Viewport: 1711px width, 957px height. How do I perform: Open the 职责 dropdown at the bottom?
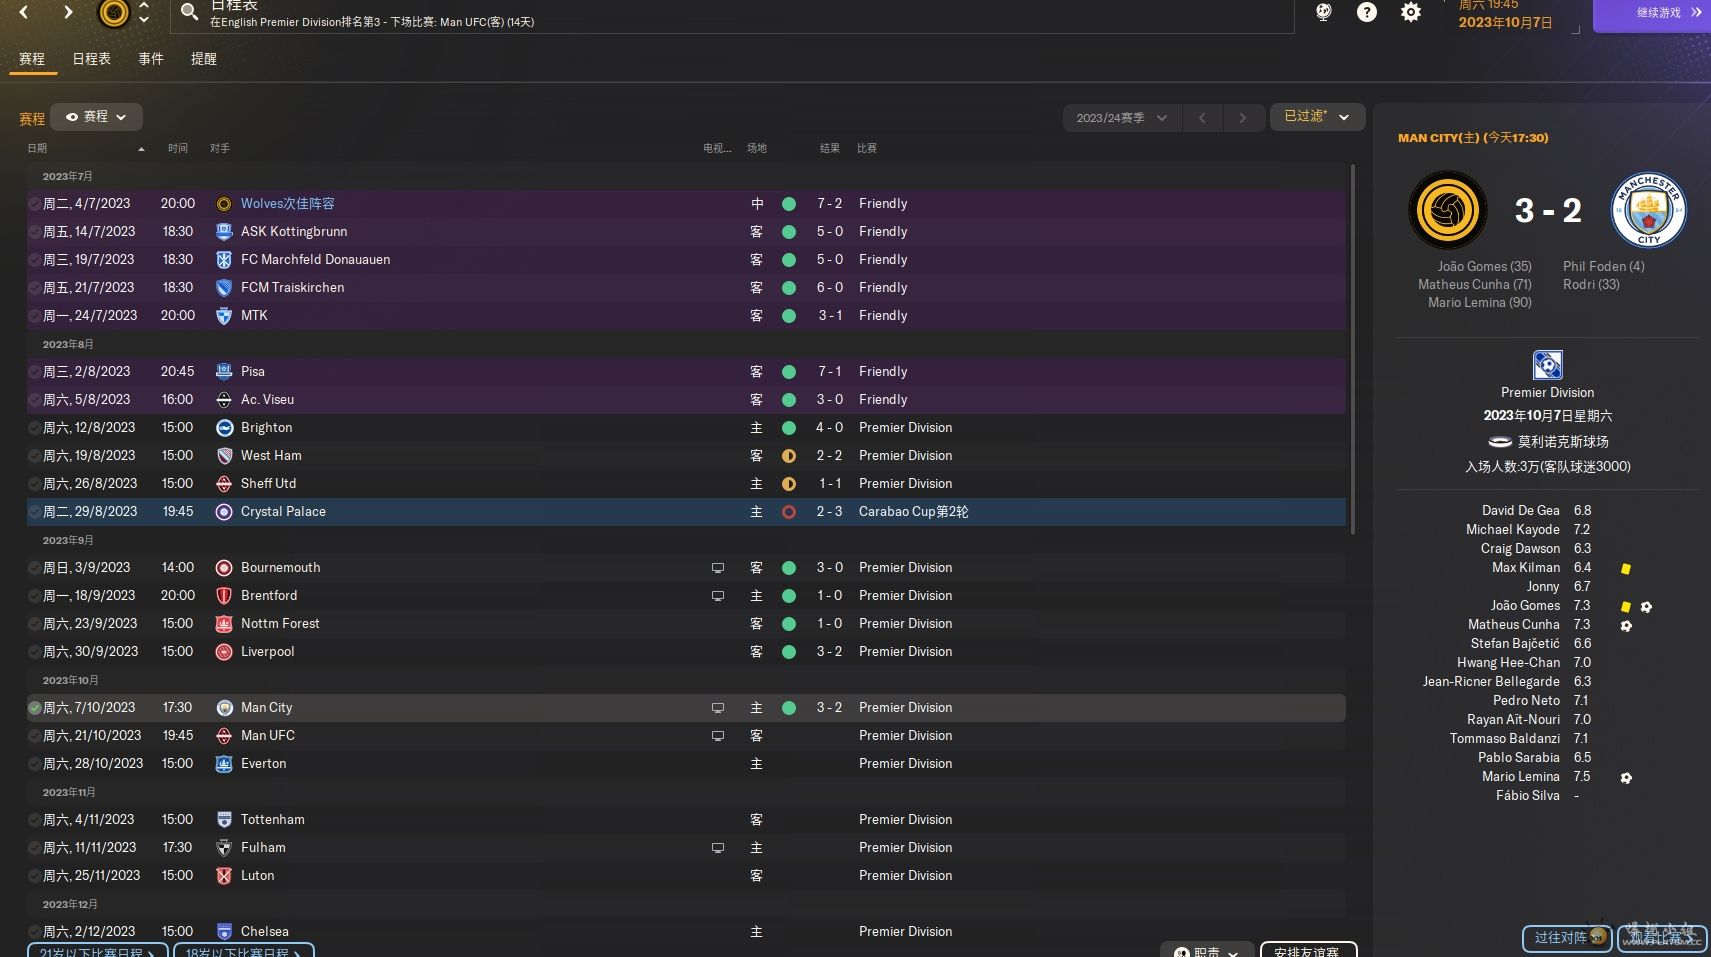[1207, 951]
